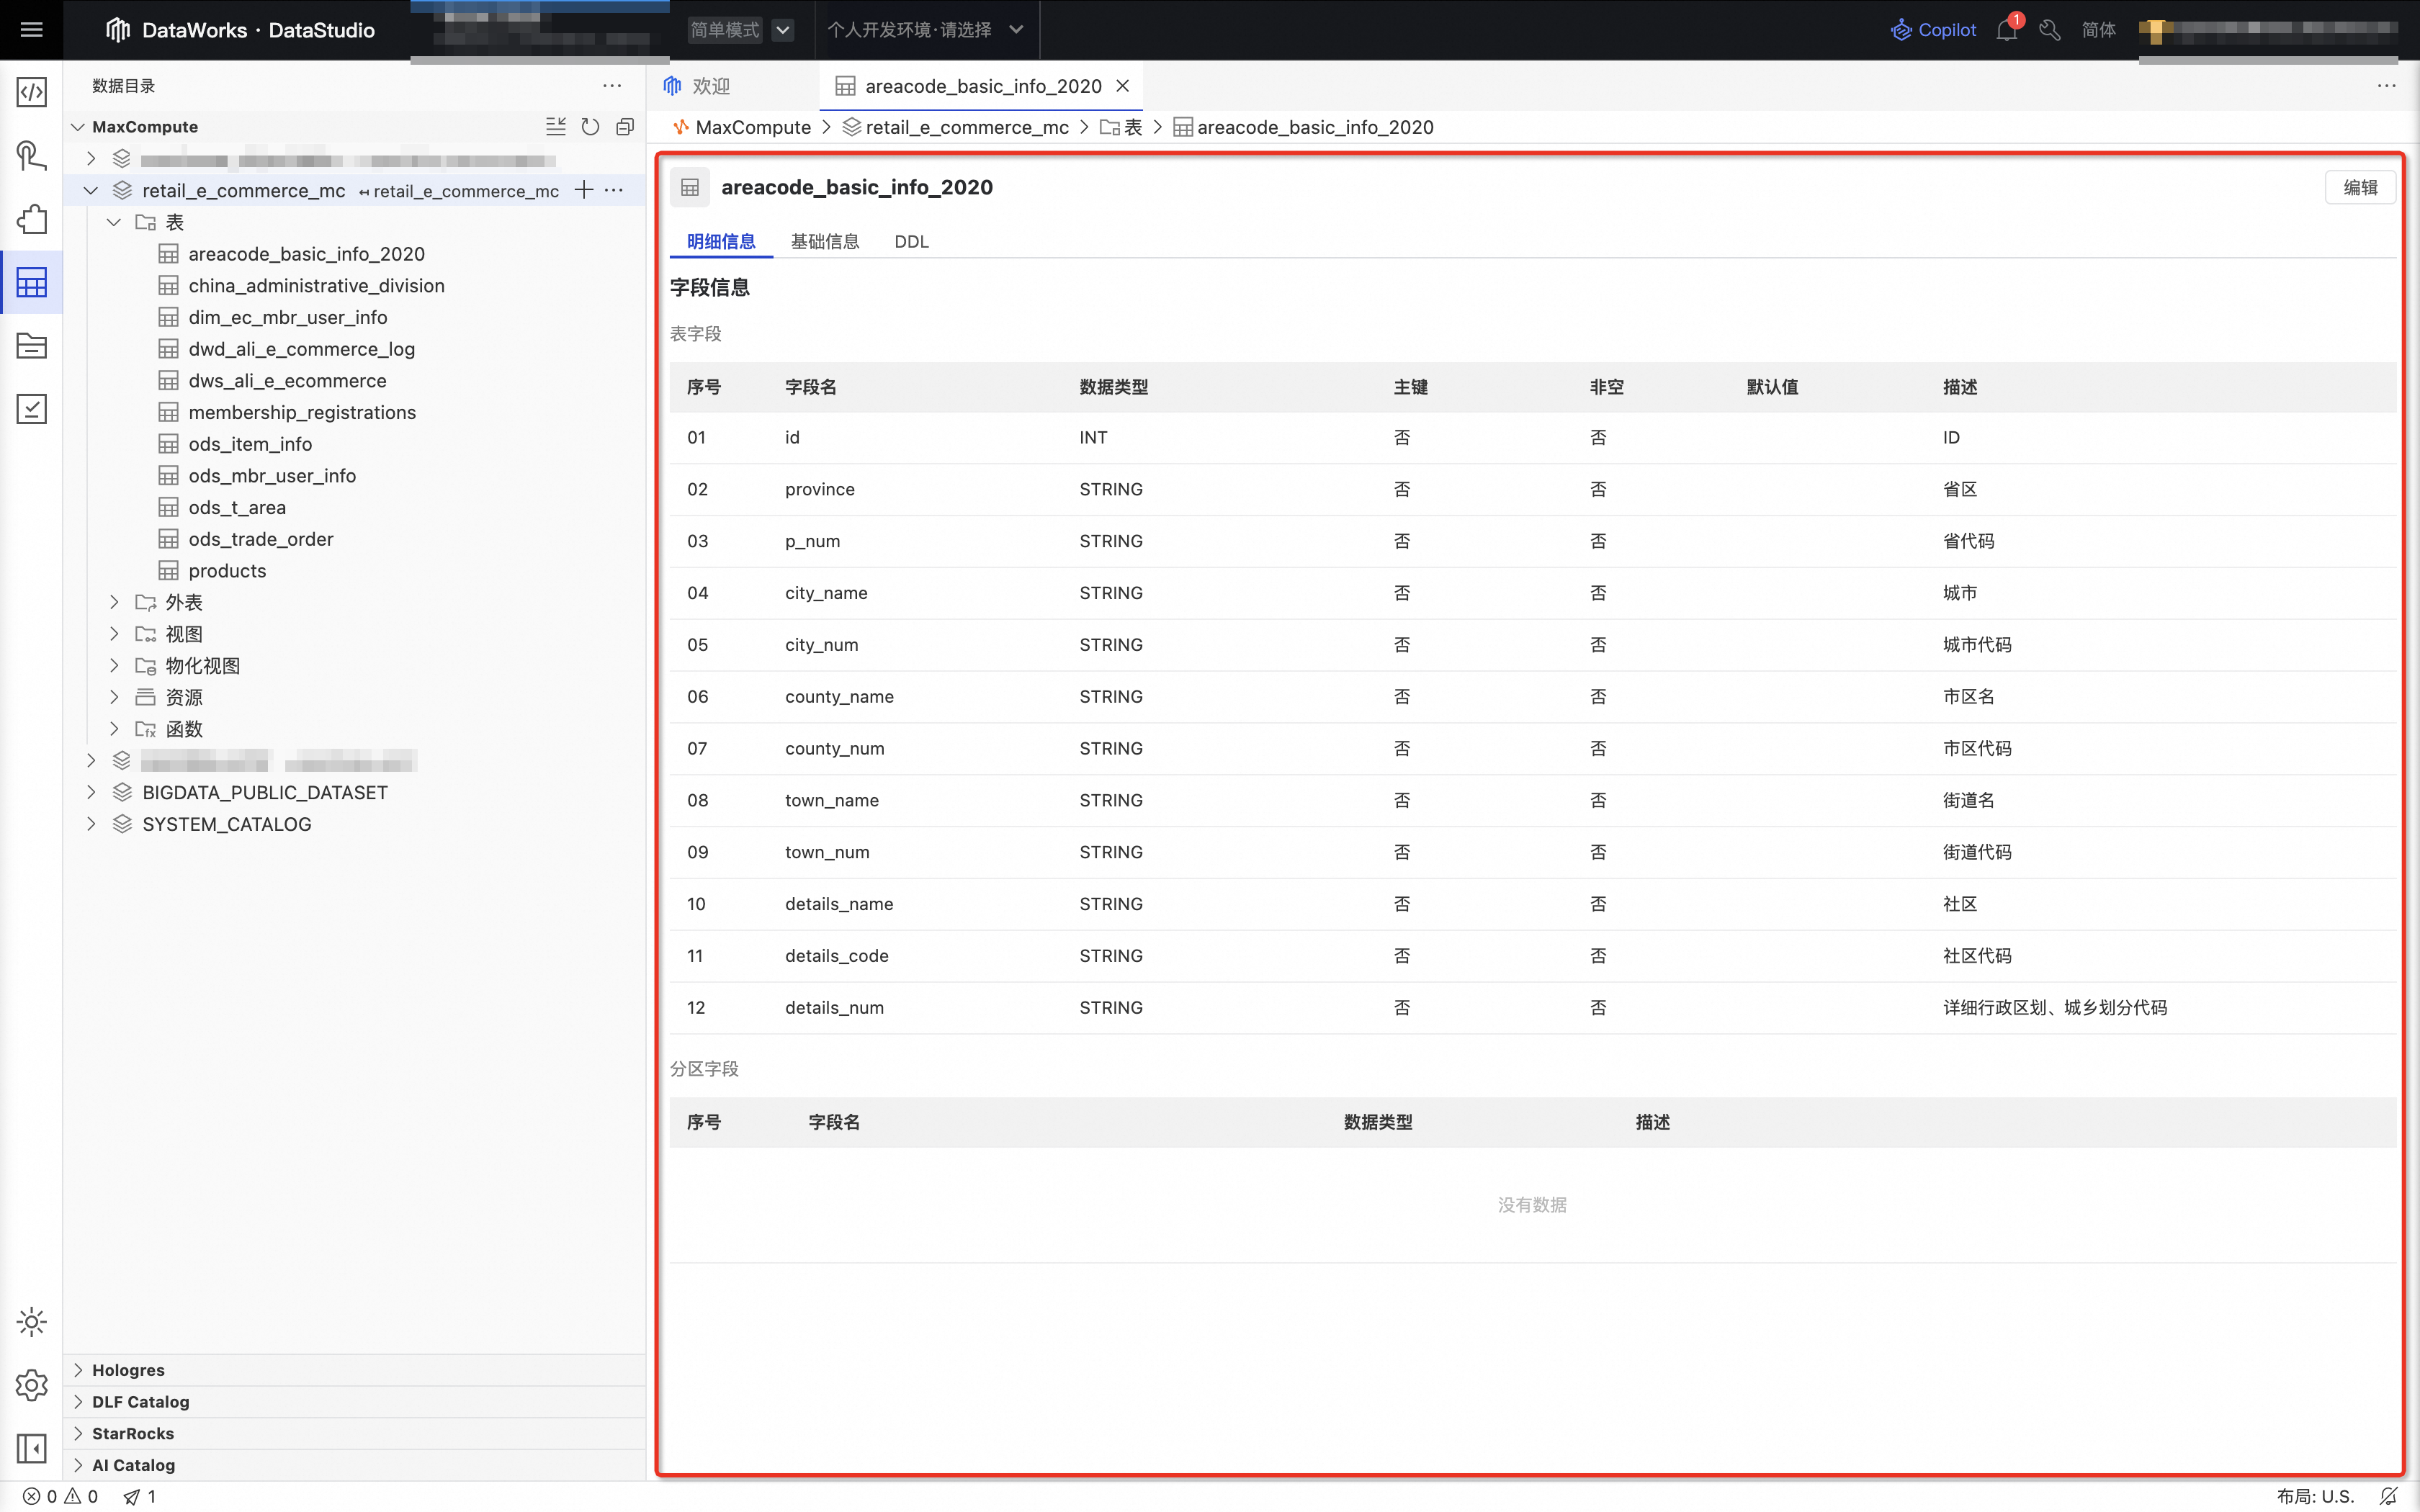Select table dim_ec_mbr_user_info
The image size is (2420, 1512).
tap(287, 317)
